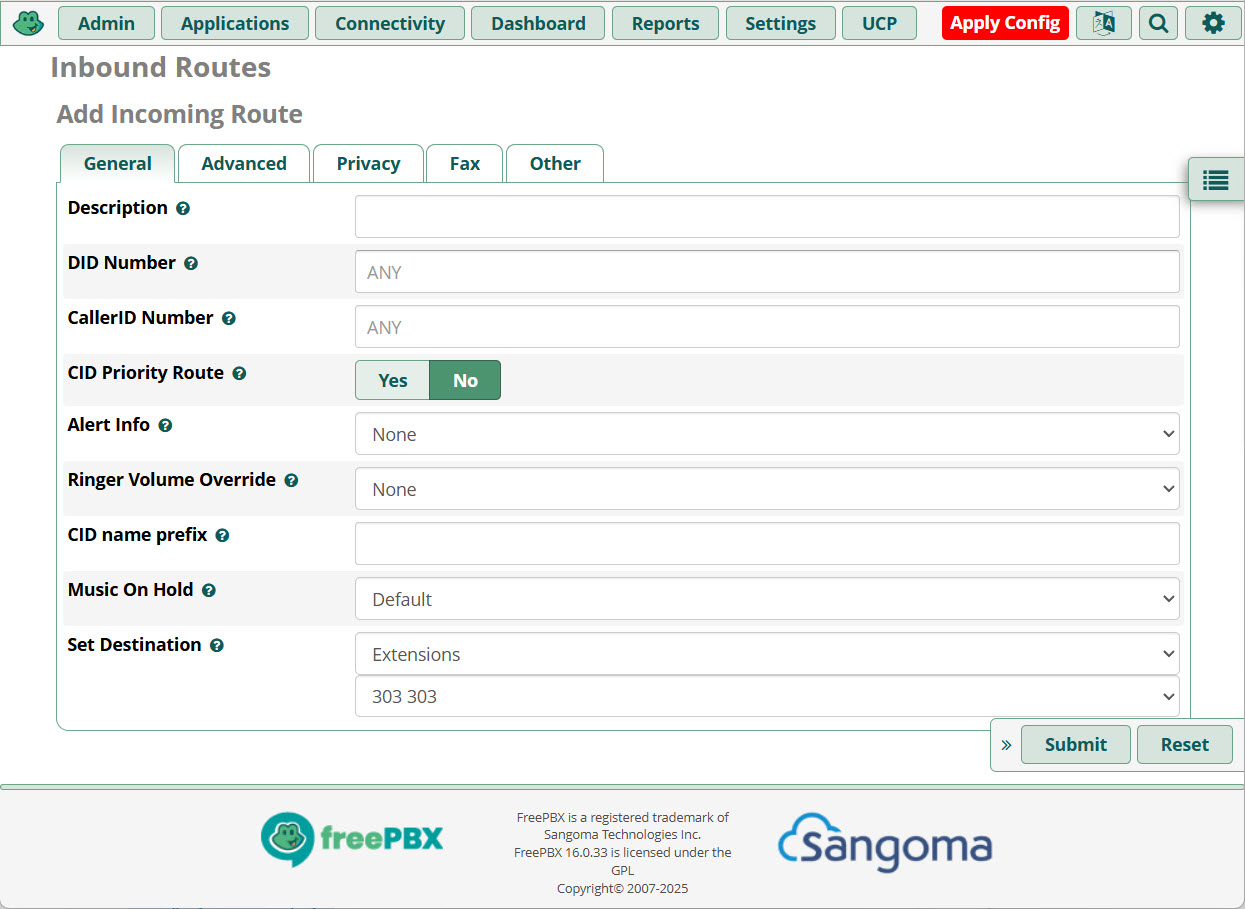Screen dimensions: 1245x909
Task: Open the Connectivity menu
Action: click(x=389, y=23)
